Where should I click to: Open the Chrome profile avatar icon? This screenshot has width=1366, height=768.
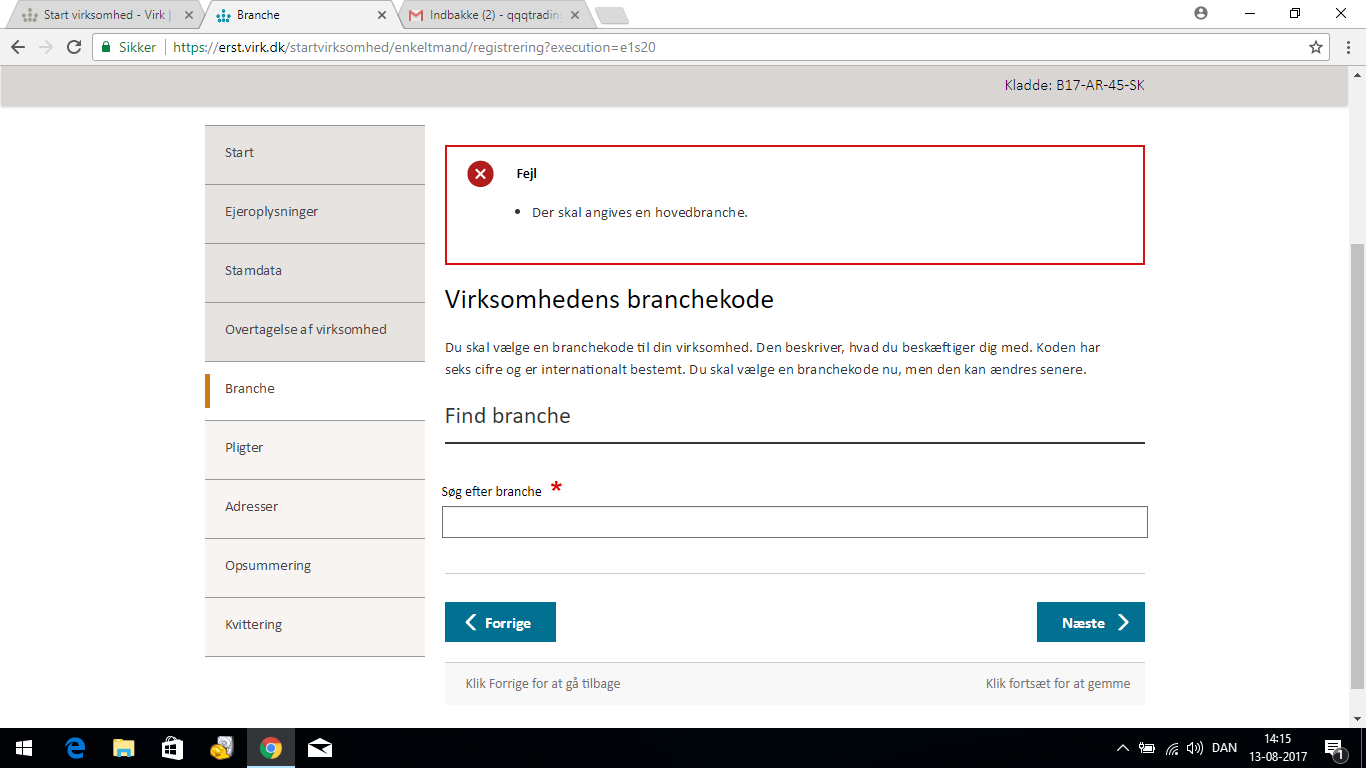[1201, 14]
